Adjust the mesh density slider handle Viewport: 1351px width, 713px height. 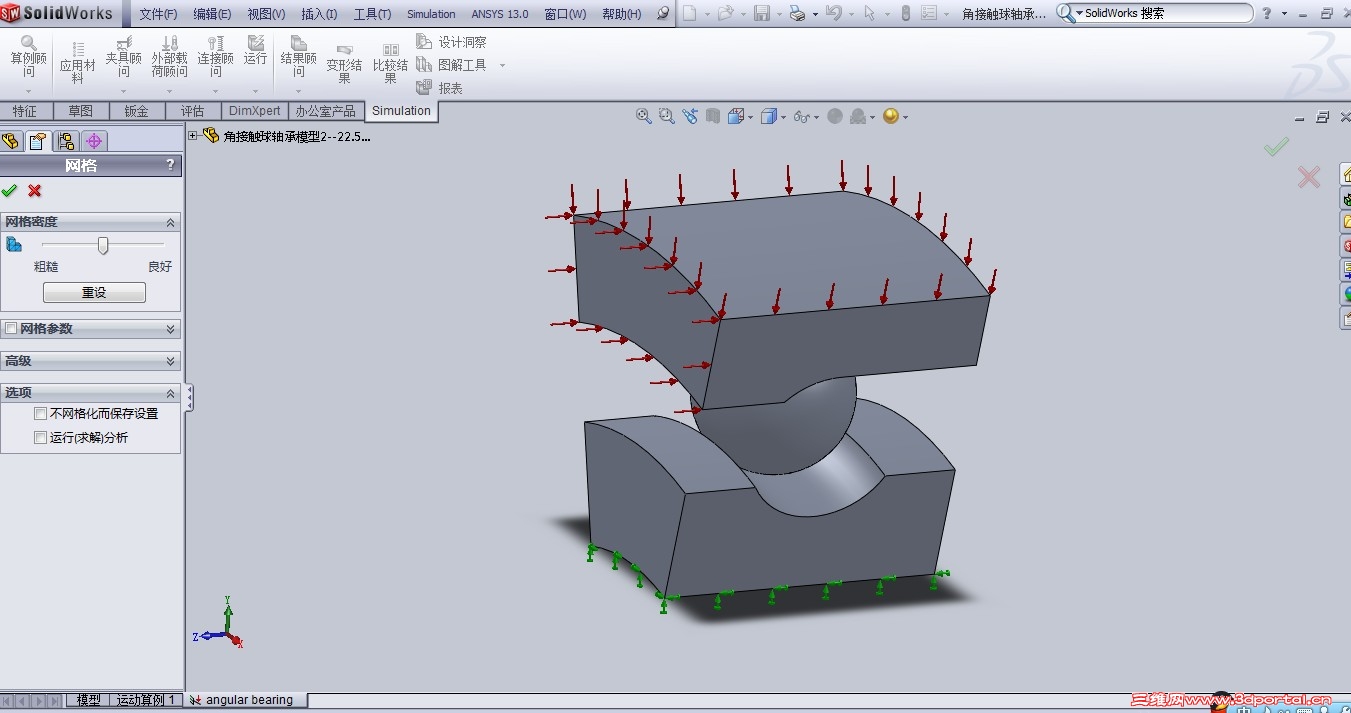click(x=103, y=245)
